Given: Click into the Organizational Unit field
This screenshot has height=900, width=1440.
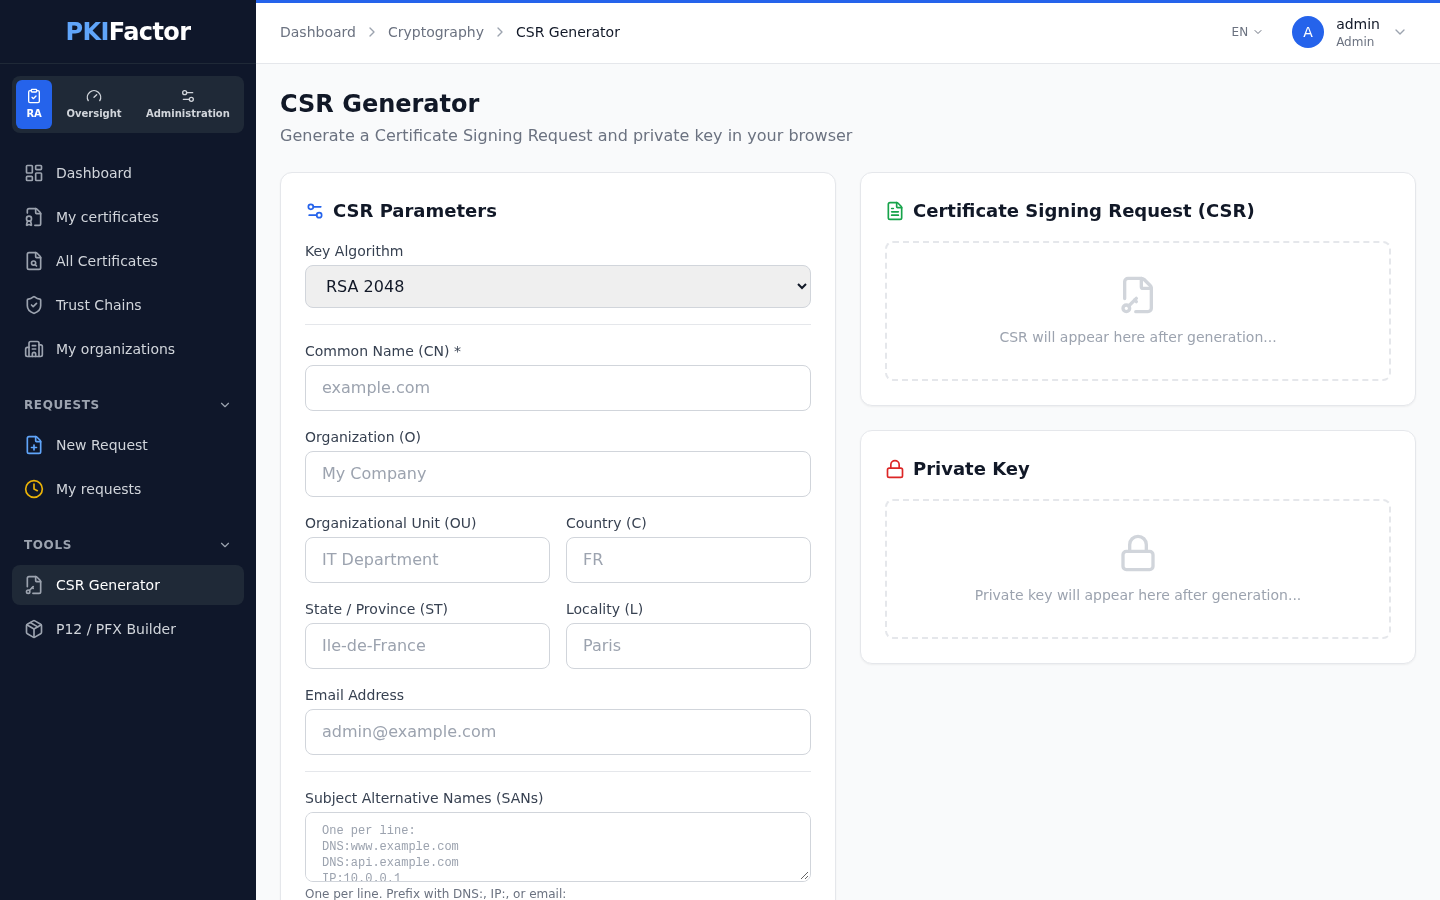Looking at the screenshot, I should 427,560.
